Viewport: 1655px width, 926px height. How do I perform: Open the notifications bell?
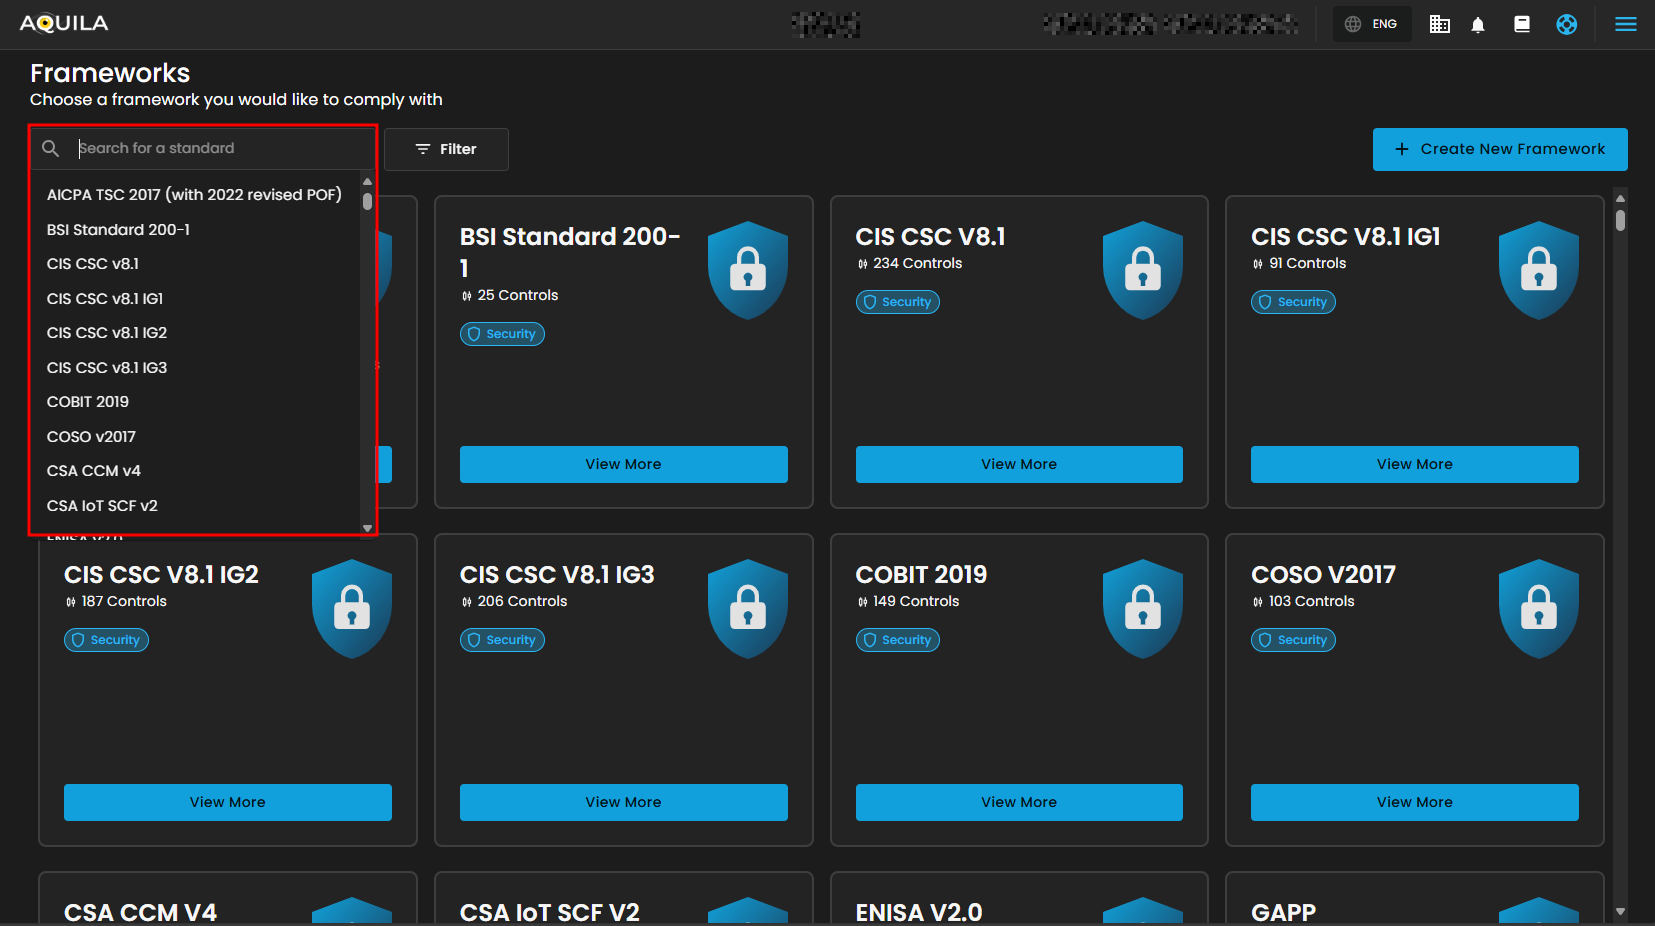coord(1478,24)
